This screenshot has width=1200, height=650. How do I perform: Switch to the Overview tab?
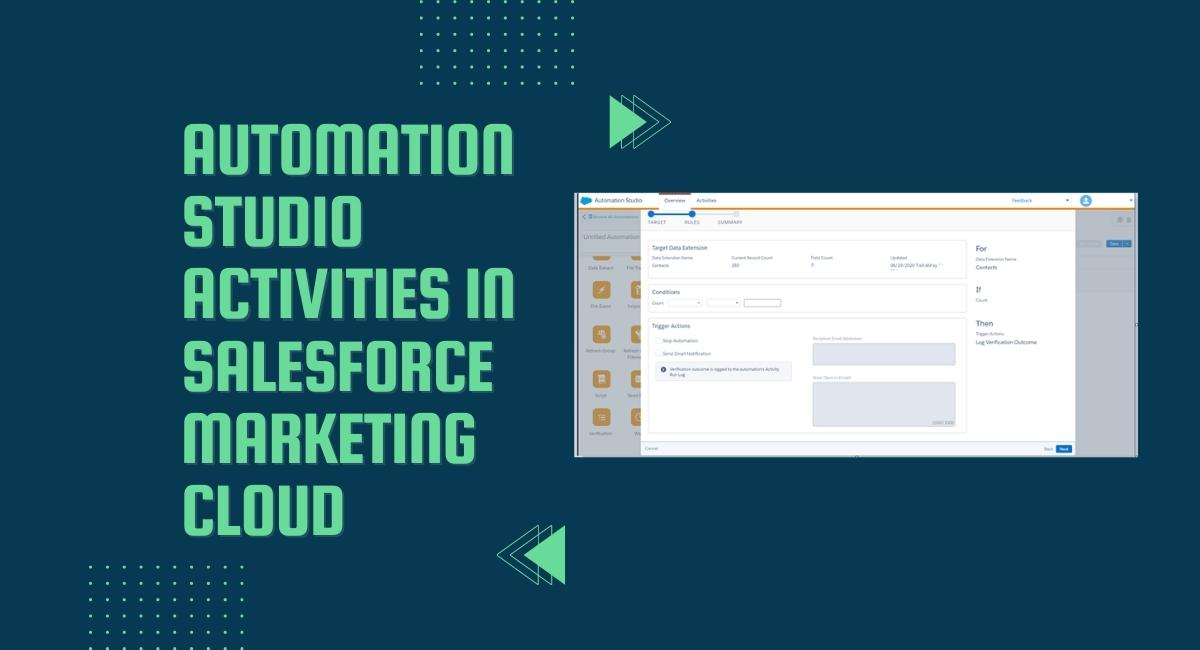pos(675,201)
